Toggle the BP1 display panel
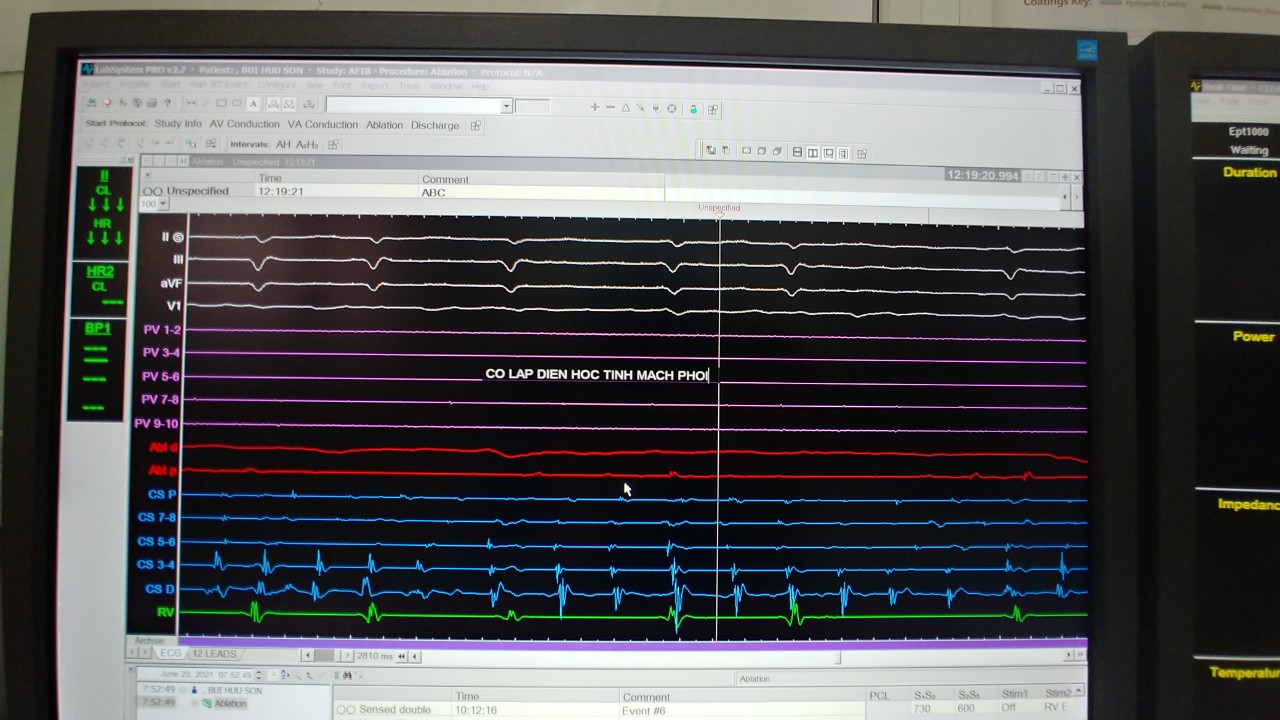1280x720 pixels. [98, 369]
